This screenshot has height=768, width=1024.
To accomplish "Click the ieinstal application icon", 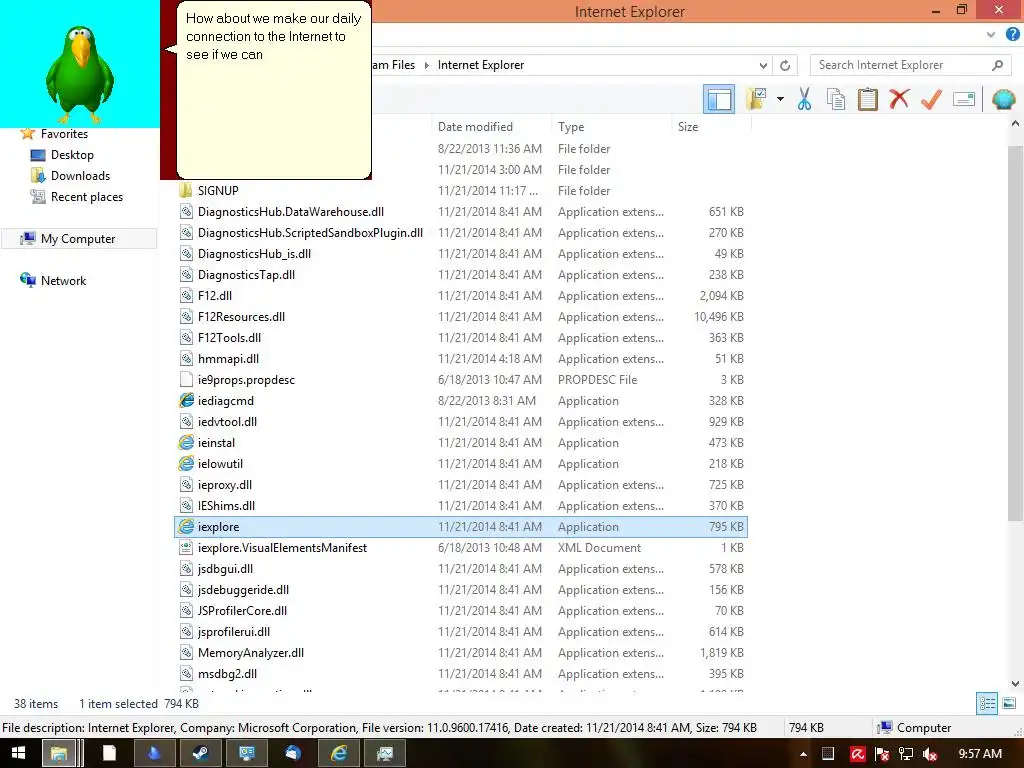I will (186, 443).
